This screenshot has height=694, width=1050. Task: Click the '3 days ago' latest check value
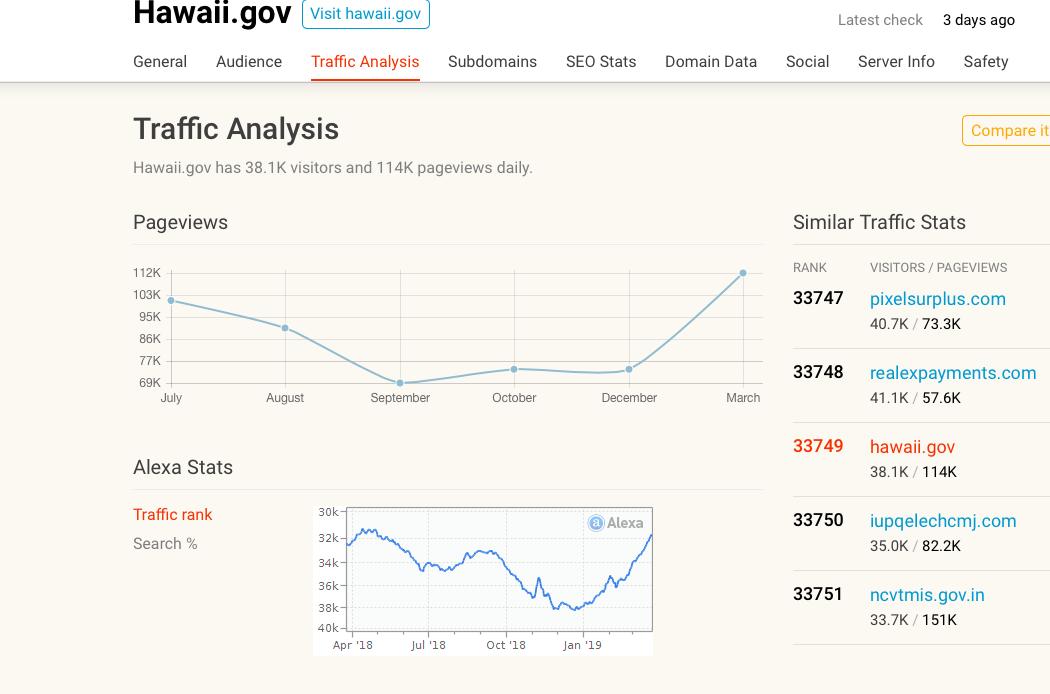pos(979,20)
